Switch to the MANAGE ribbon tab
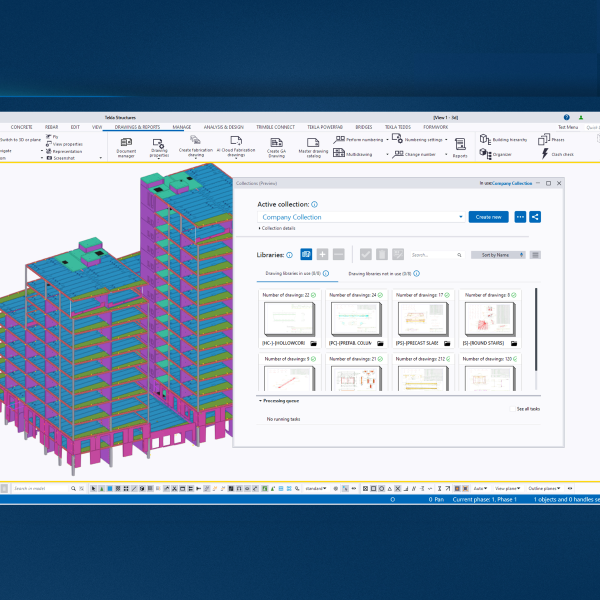 182,127
